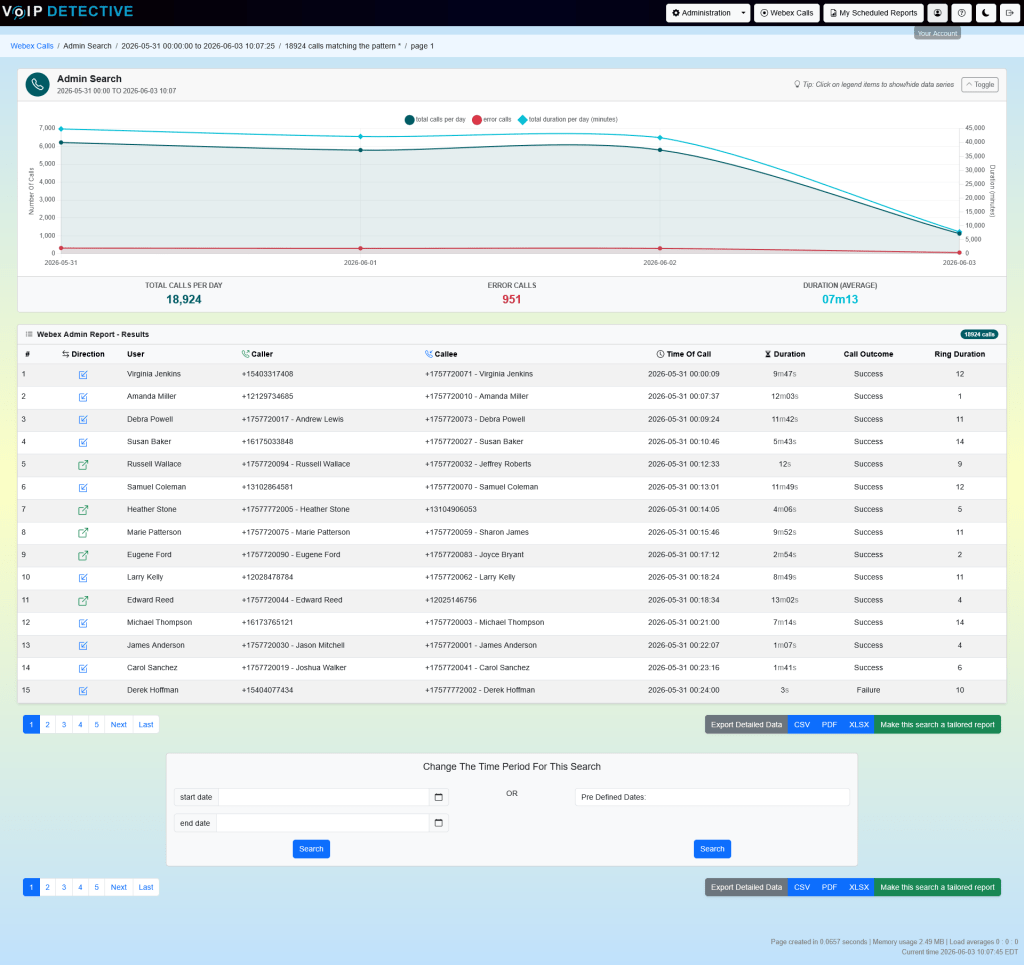Screen dimensions: 1024x965
Task: Click the start date input field
Action: [324, 797]
